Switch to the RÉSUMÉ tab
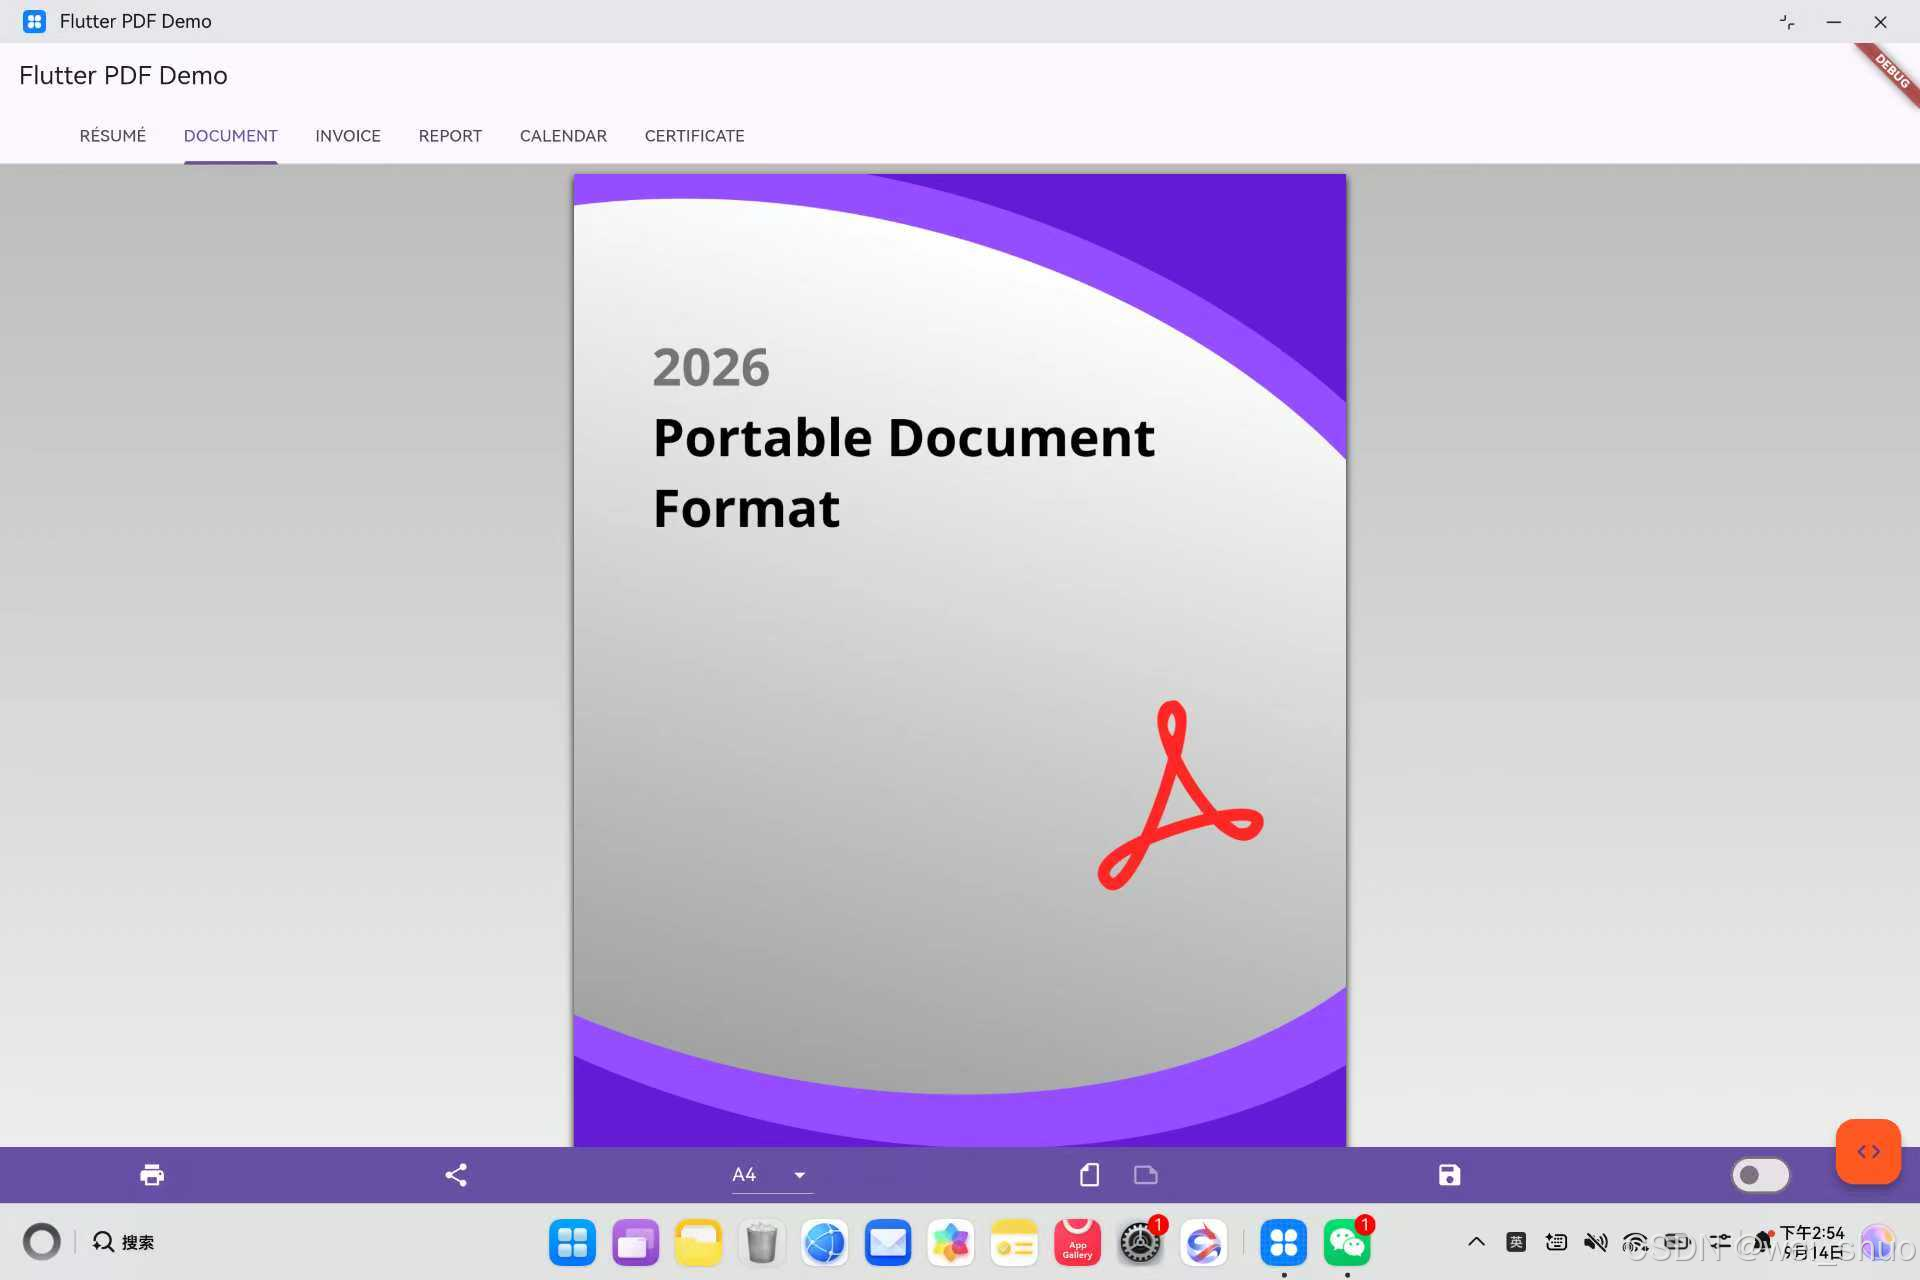The height and width of the screenshot is (1280, 1920). coord(113,136)
